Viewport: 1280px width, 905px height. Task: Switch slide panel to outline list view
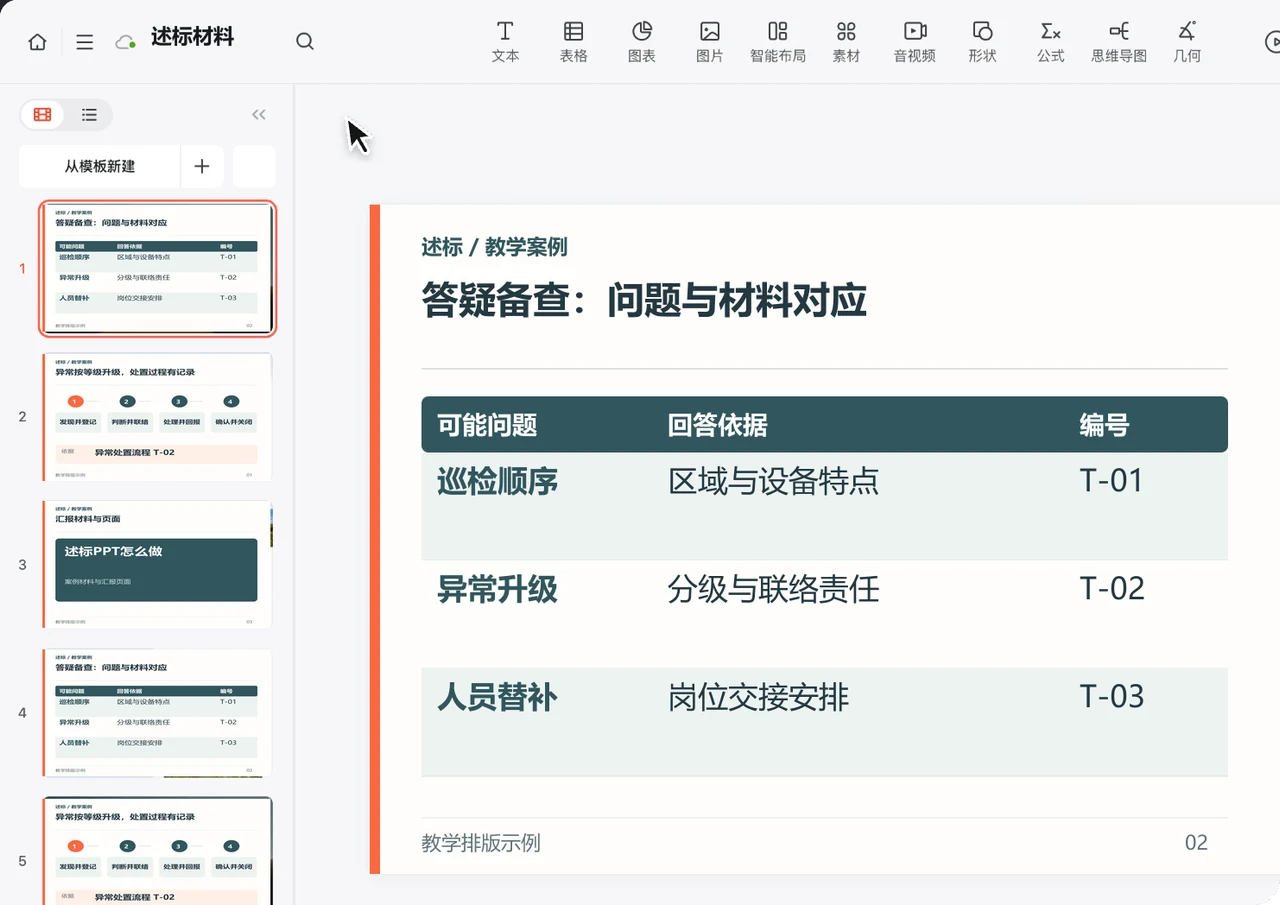tap(89, 115)
